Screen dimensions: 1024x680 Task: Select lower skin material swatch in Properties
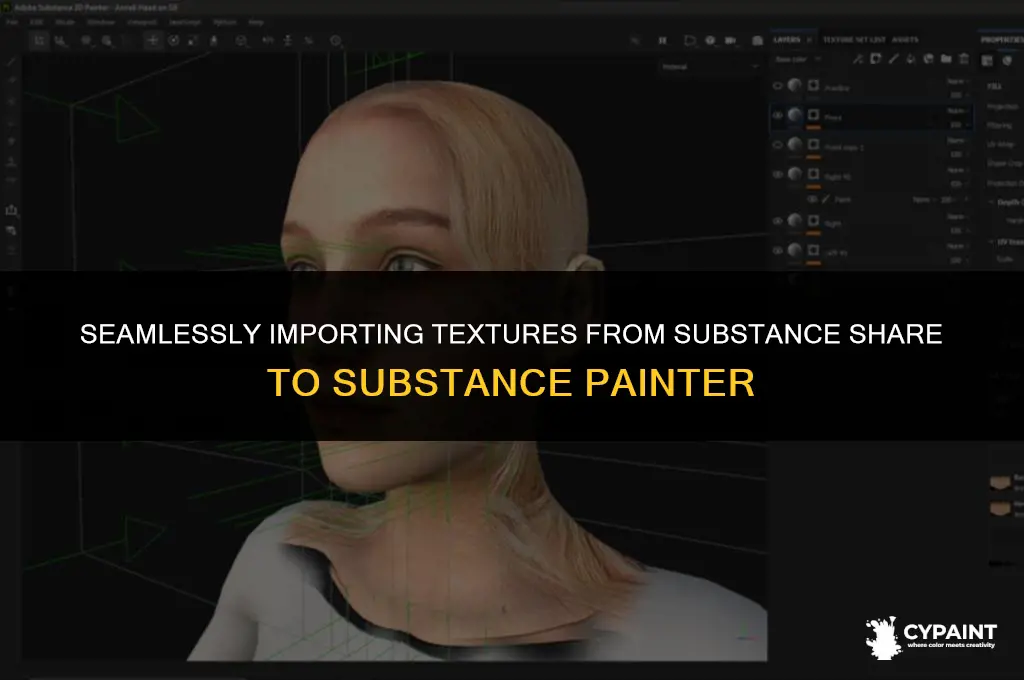tap(1000, 508)
